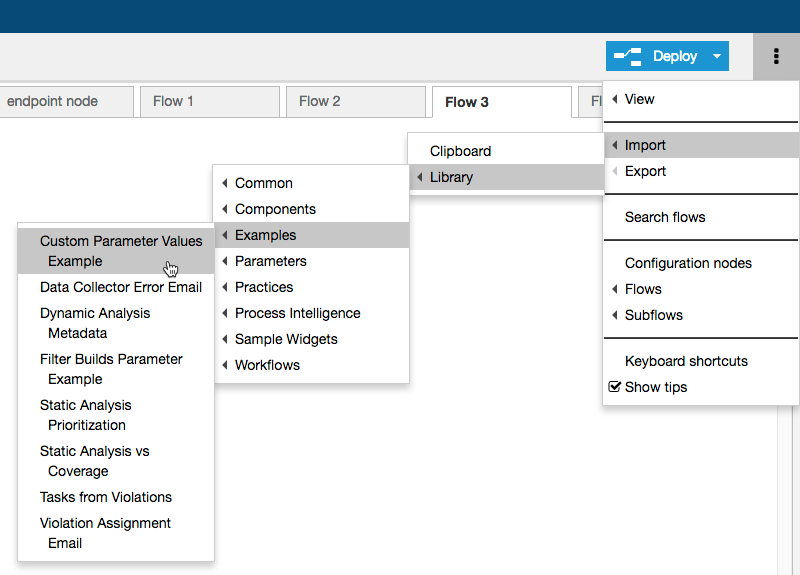Open the endpoint node tab
Viewport: 800px width, 575px height.
(x=66, y=102)
